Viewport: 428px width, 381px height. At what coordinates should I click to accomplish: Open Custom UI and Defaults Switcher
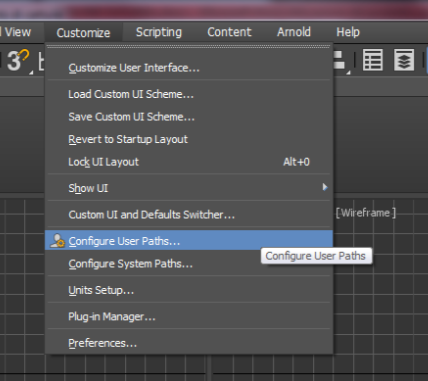(189, 214)
